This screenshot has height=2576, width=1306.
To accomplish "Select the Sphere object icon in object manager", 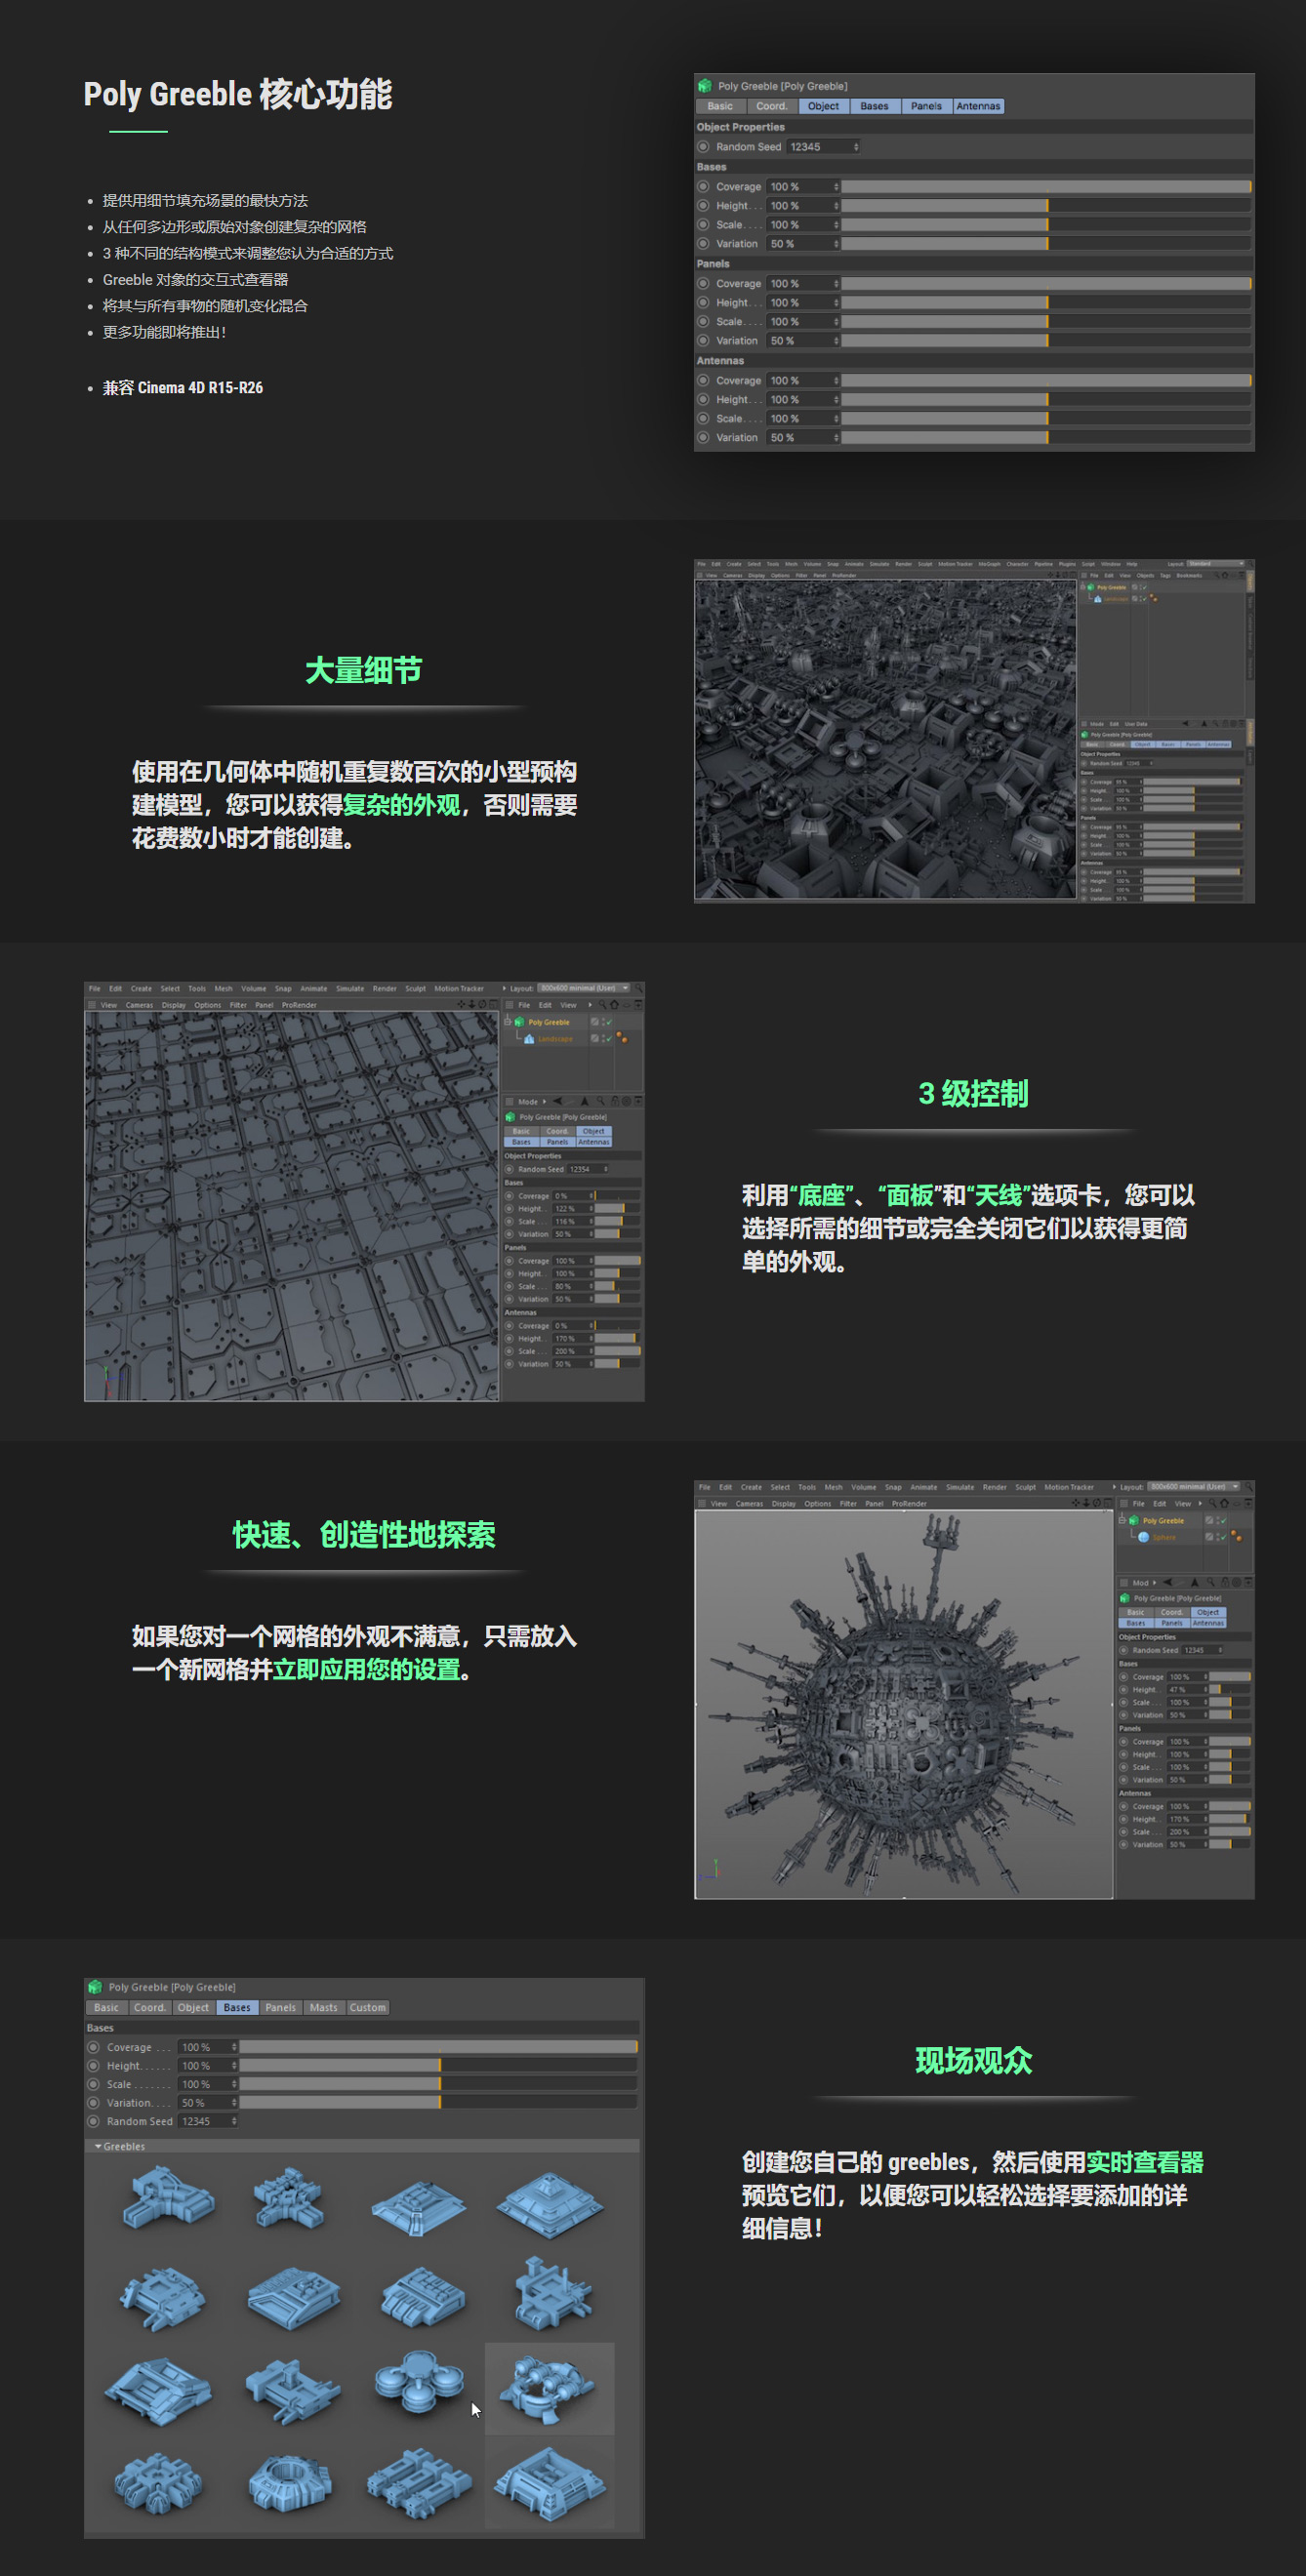I will coord(1144,1537).
